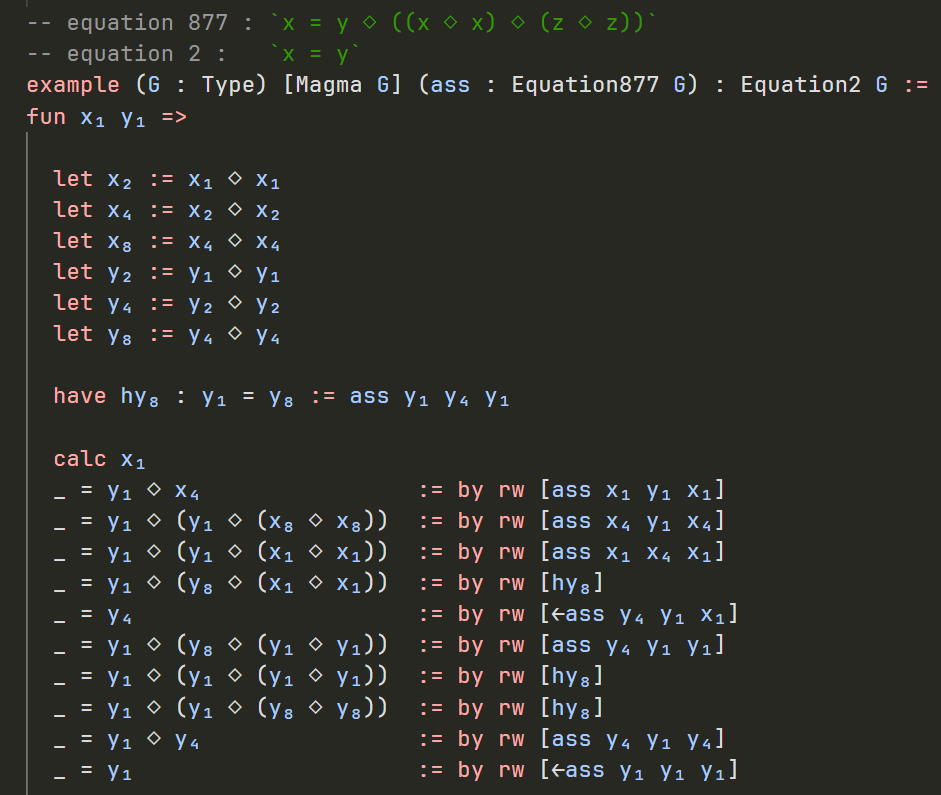Click the 'let y₈ := y₄ ◇ y₄' definition
The width and height of the screenshot is (941, 795).
click(167, 335)
